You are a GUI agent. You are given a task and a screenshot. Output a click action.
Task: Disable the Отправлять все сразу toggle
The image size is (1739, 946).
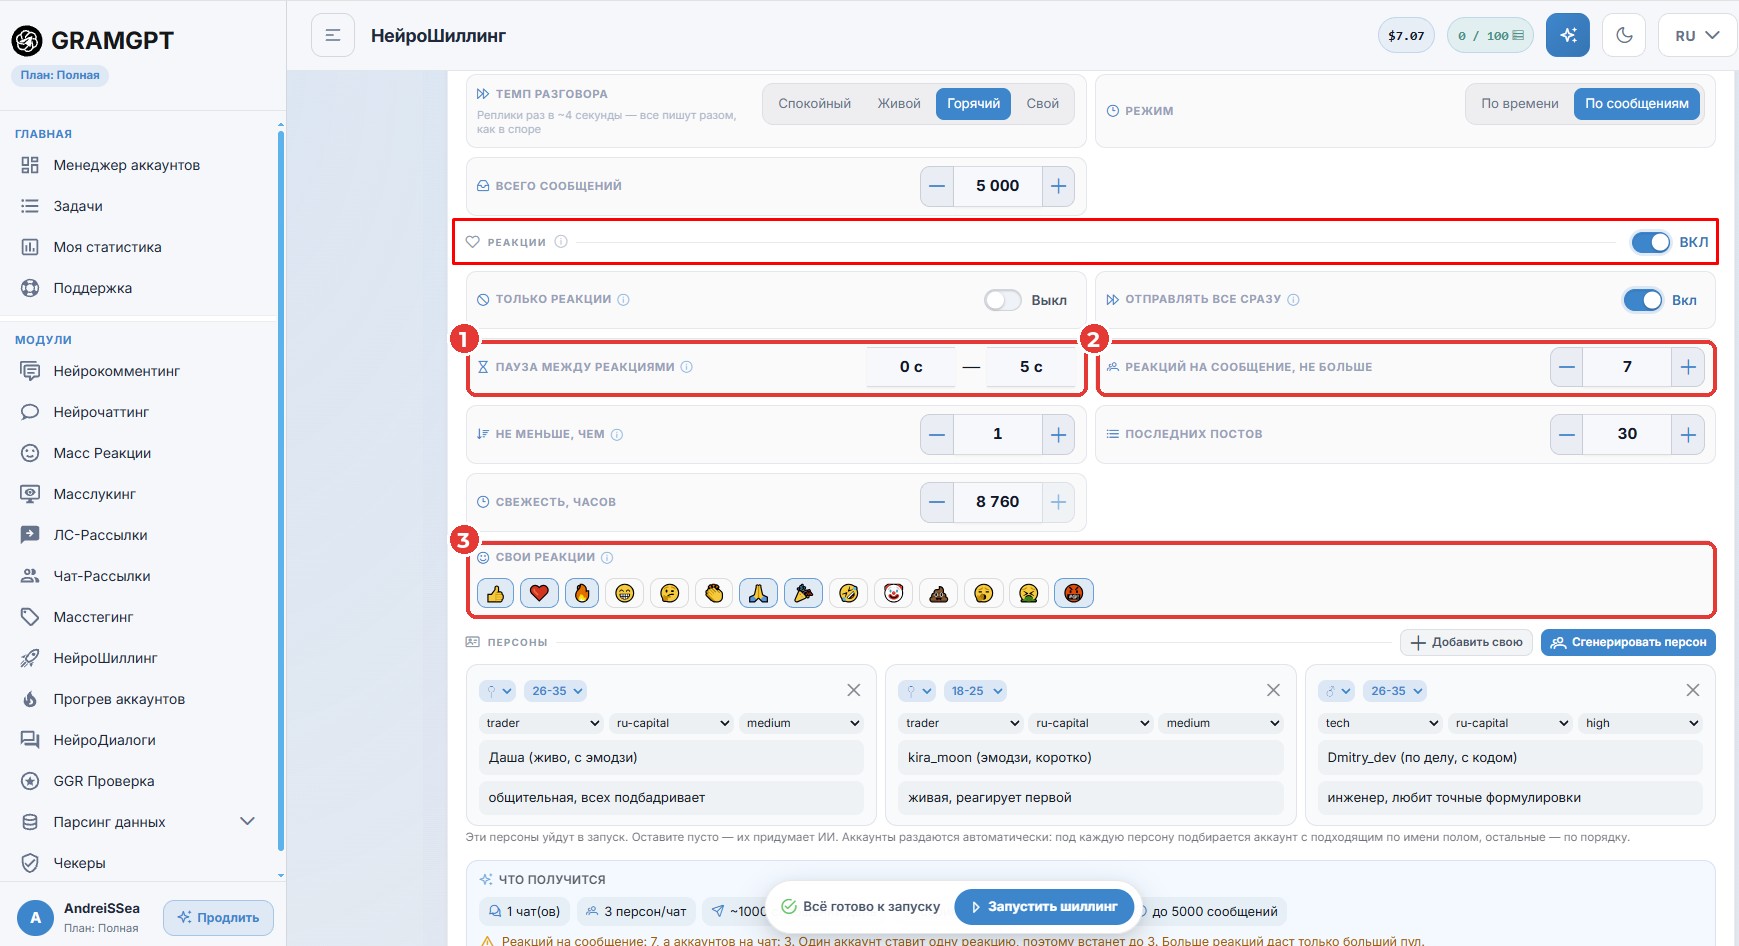[1642, 300]
